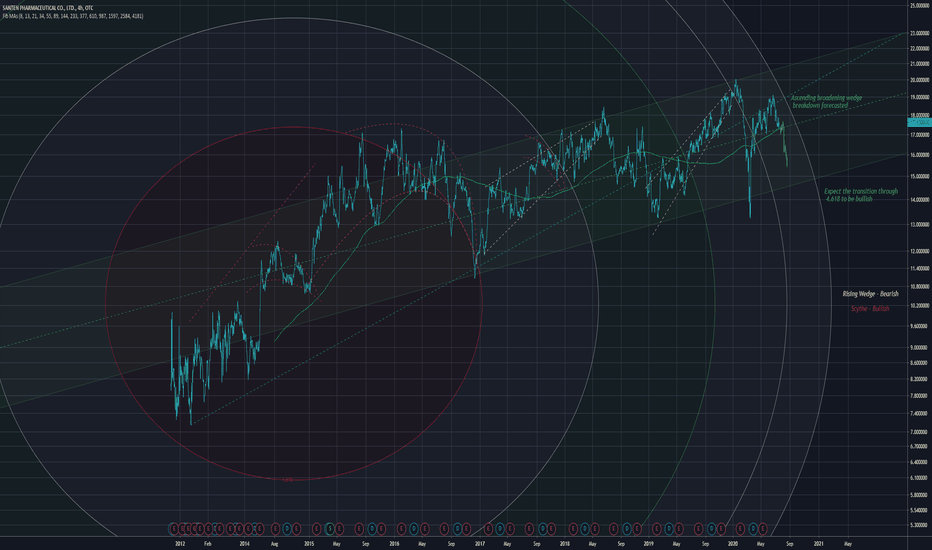Click the 25.000000 price axis label

pyautogui.click(x=920, y=6)
